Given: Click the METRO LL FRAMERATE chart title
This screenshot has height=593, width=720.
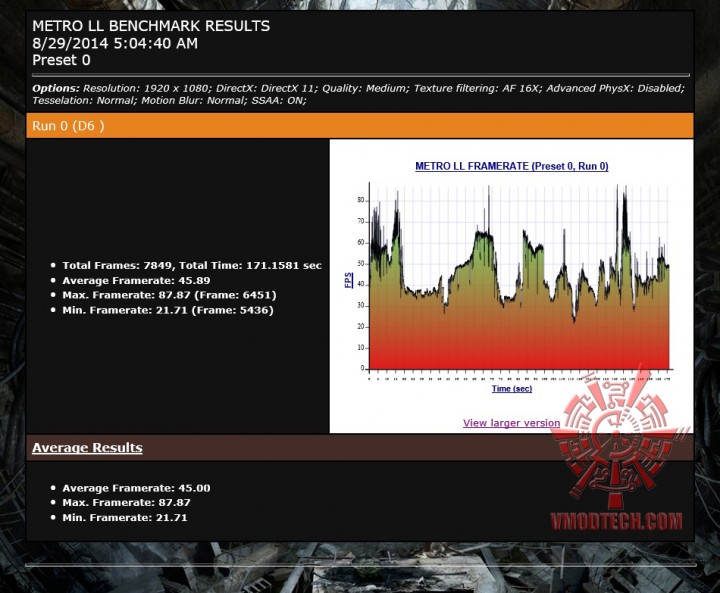Looking at the screenshot, I should (512, 166).
